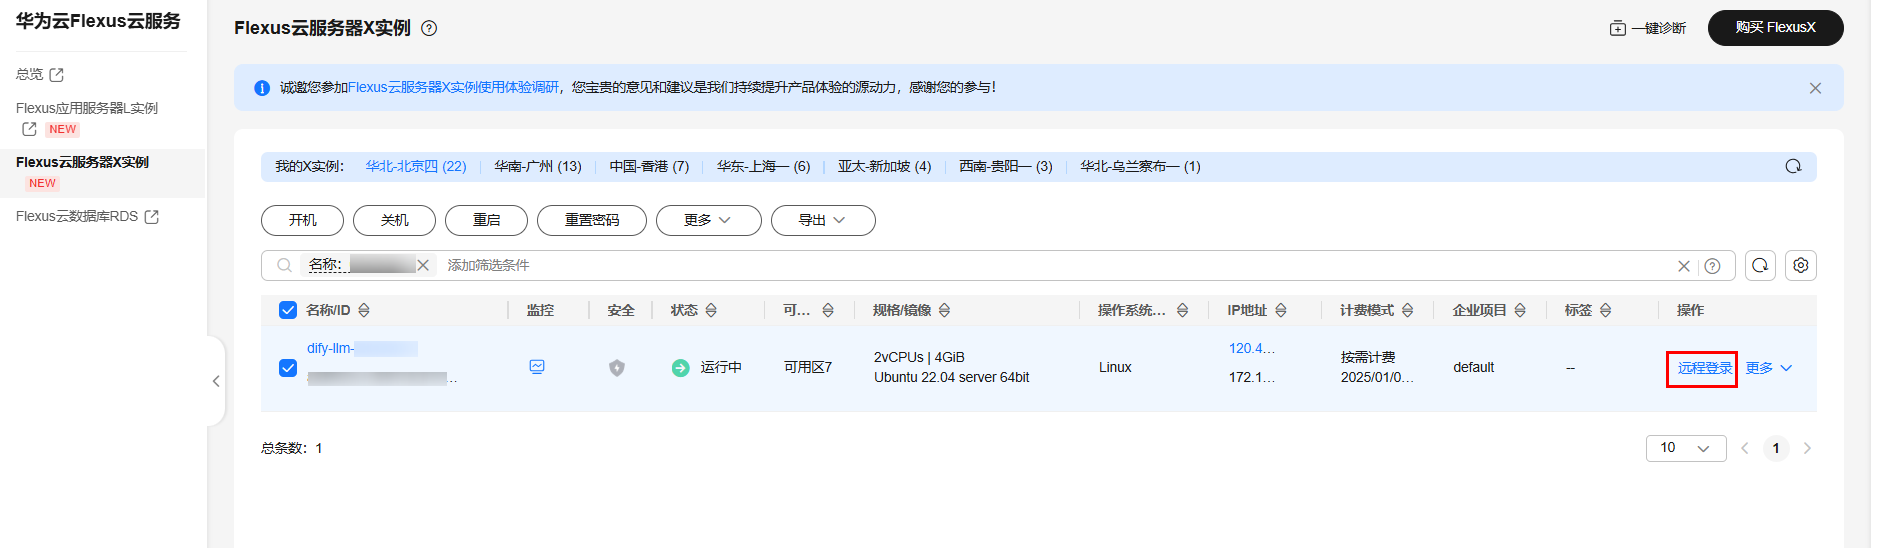Select region tab 华南-广州 (13)
The image size is (1877, 548).
click(538, 166)
